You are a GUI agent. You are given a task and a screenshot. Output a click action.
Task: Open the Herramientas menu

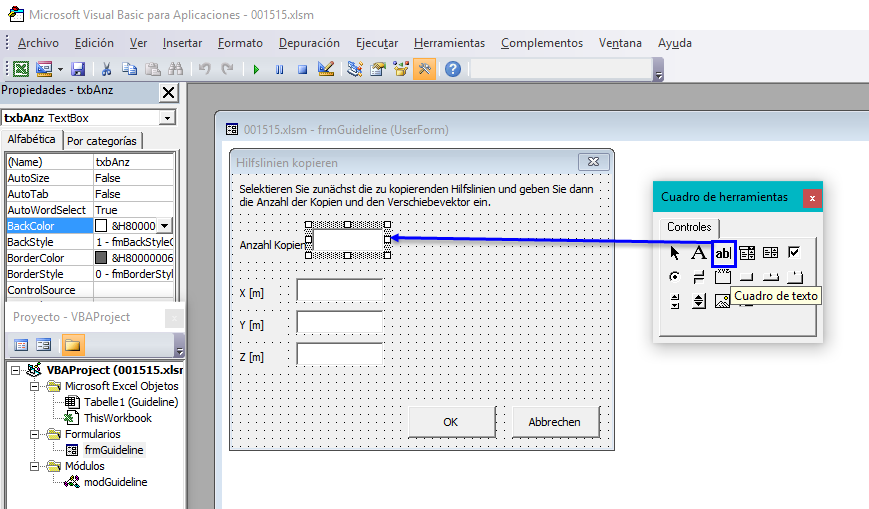[449, 43]
